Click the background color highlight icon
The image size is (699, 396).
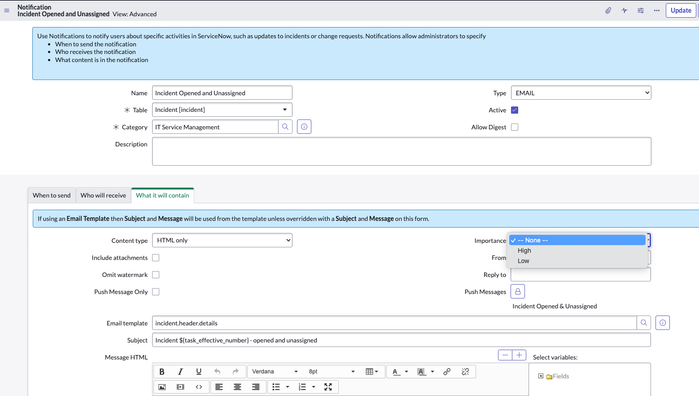coord(421,371)
